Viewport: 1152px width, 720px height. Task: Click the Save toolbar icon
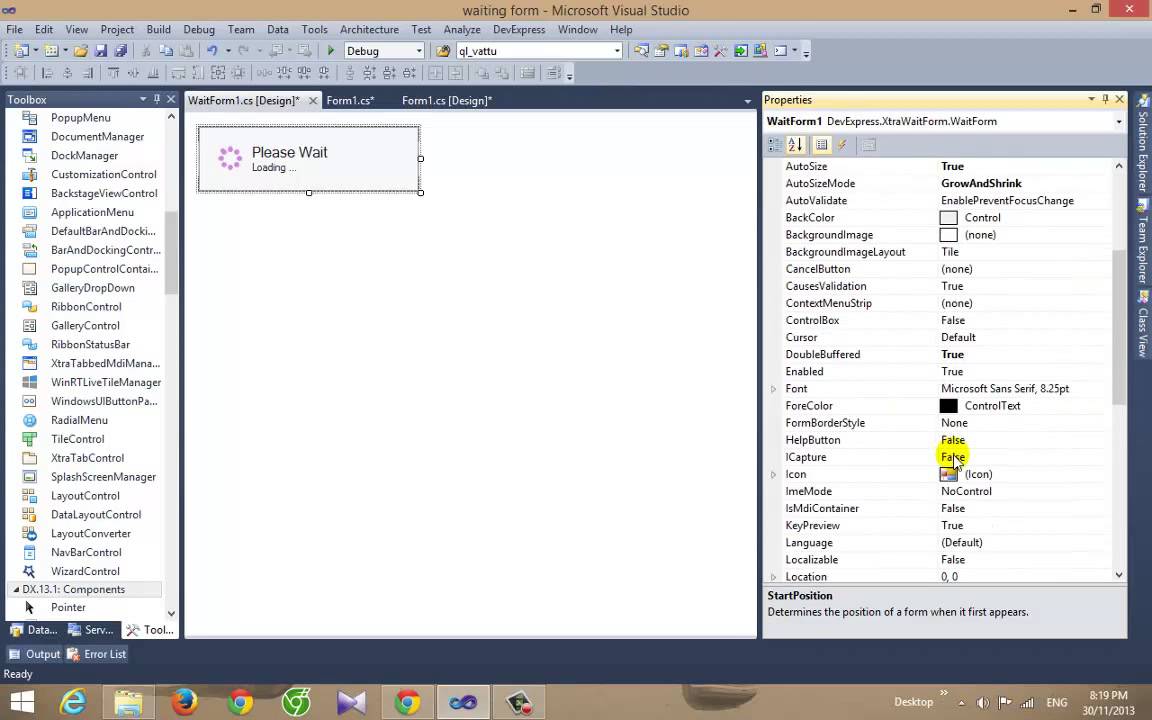click(x=101, y=51)
